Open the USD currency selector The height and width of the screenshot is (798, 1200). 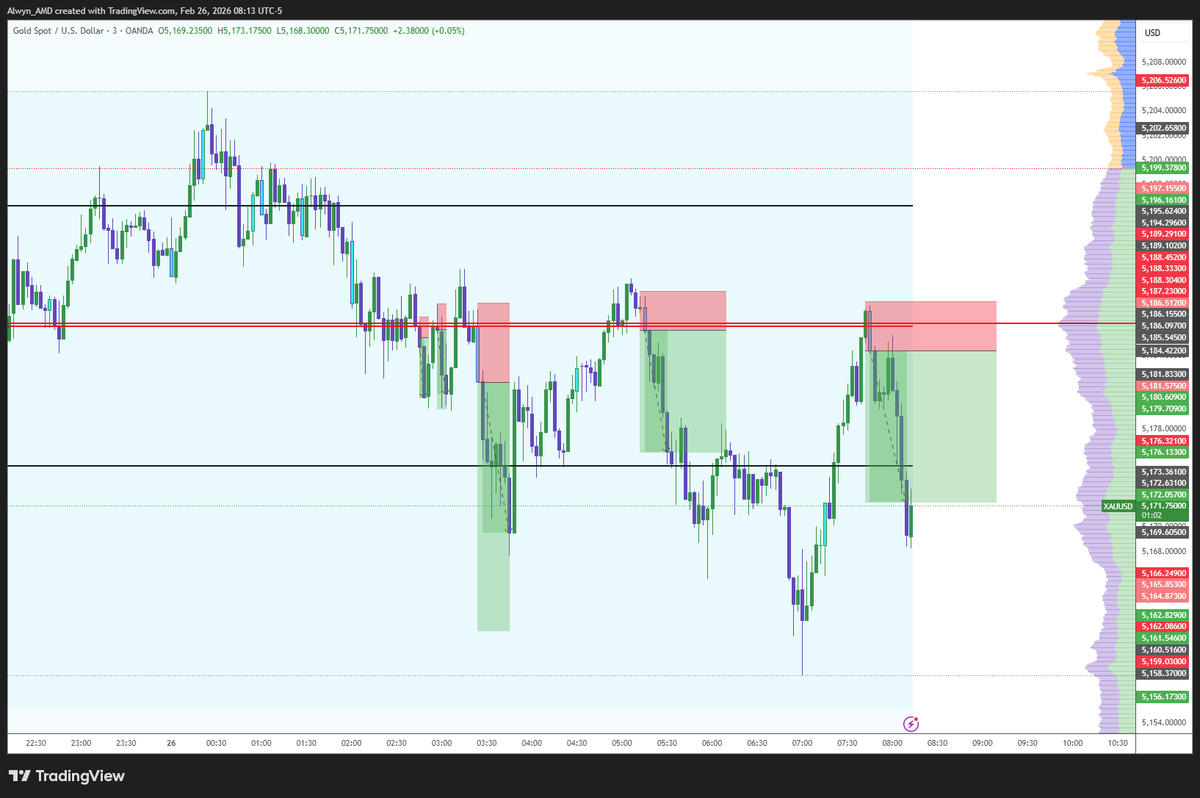1152,33
